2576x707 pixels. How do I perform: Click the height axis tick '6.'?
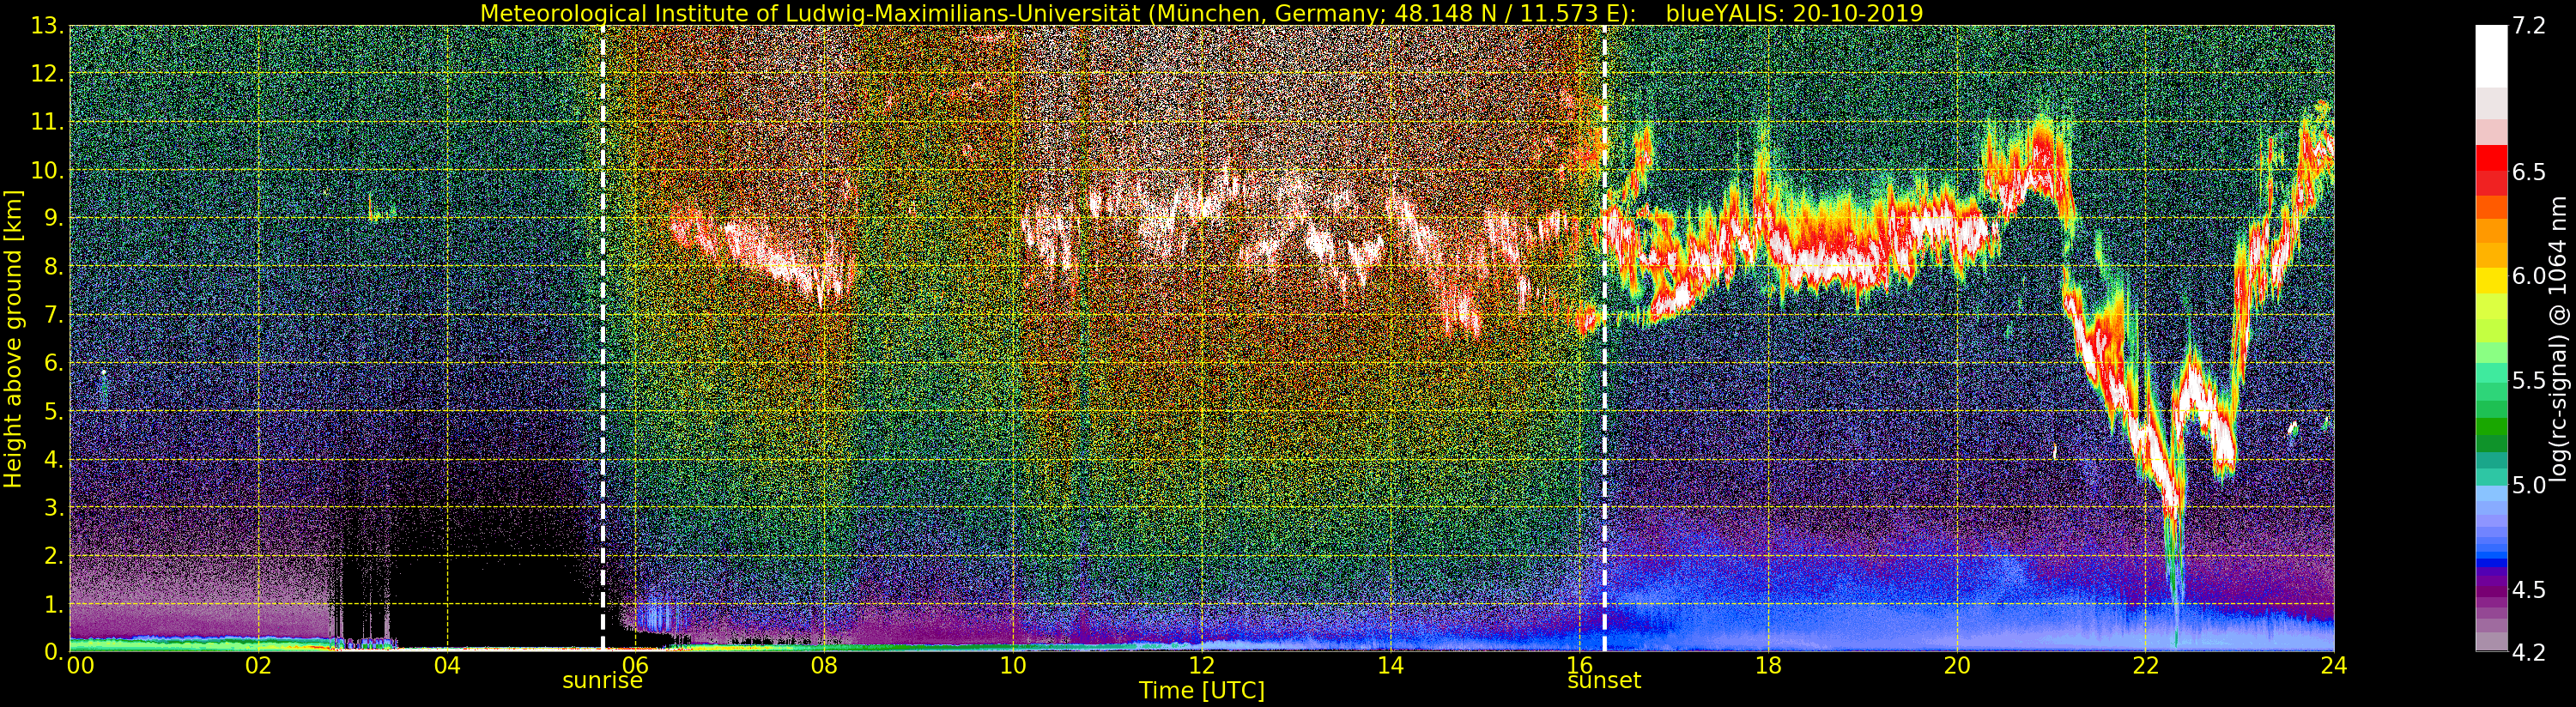[52, 363]
